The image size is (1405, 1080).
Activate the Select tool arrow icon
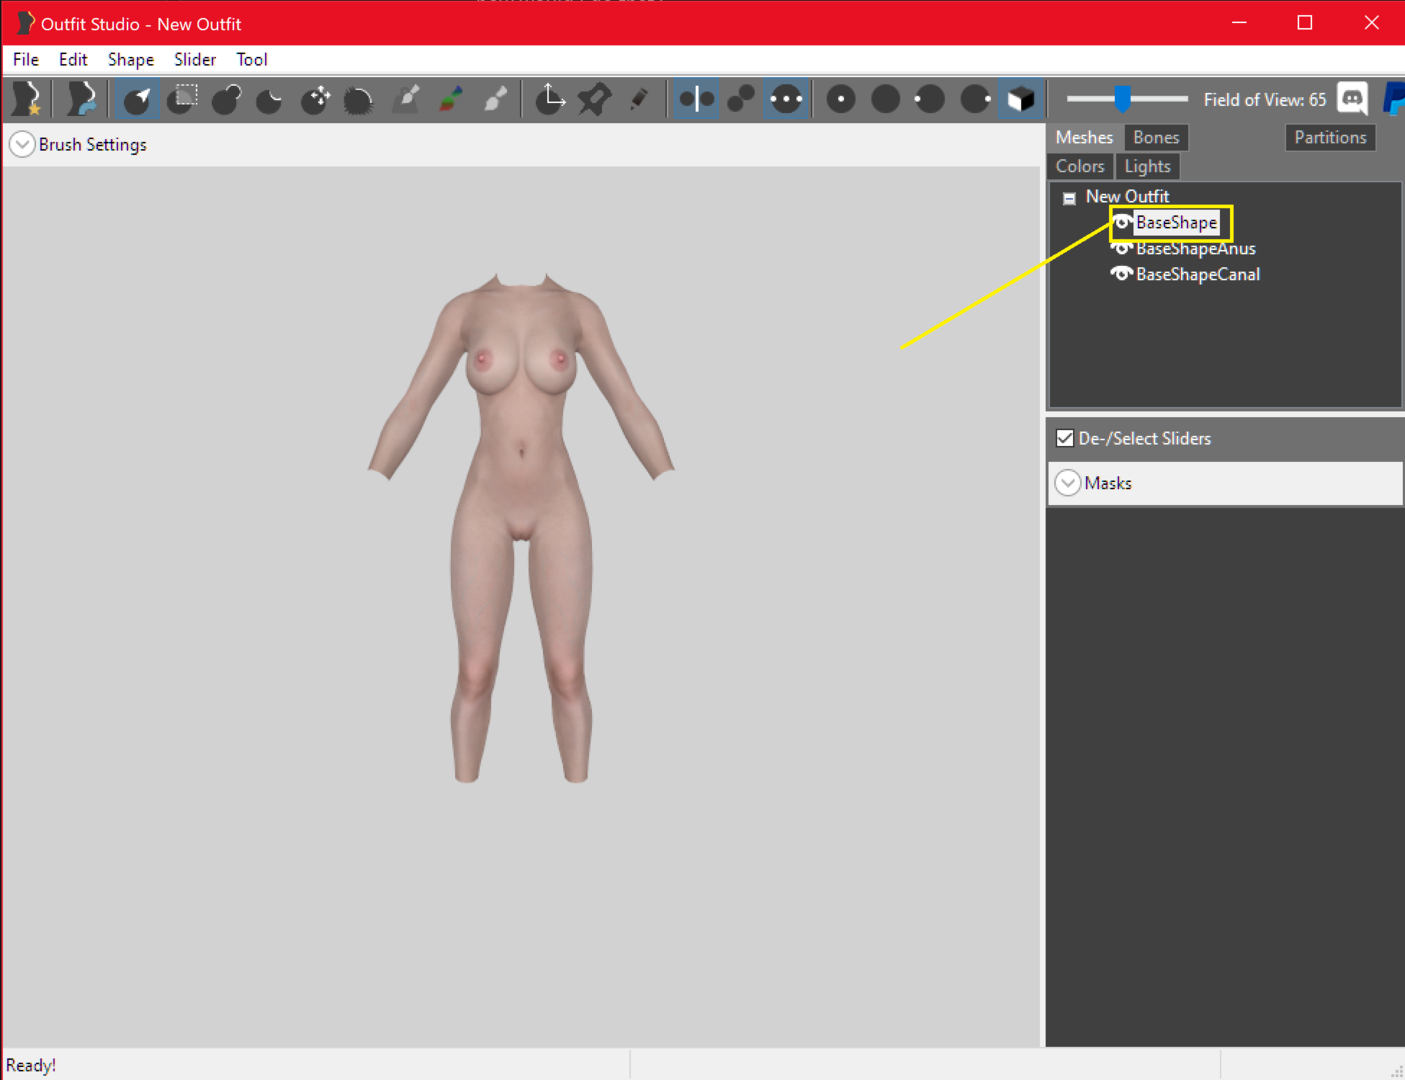pos(137,99)
